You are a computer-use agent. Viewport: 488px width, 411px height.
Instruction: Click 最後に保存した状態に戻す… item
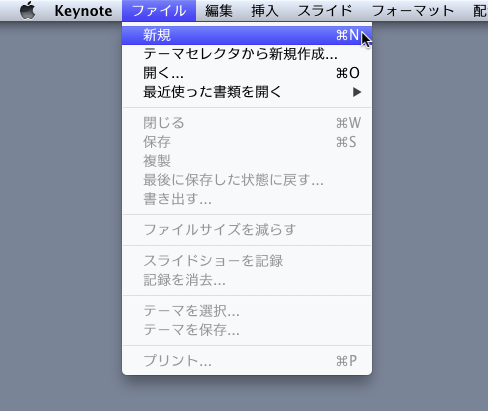click(247, 180)
